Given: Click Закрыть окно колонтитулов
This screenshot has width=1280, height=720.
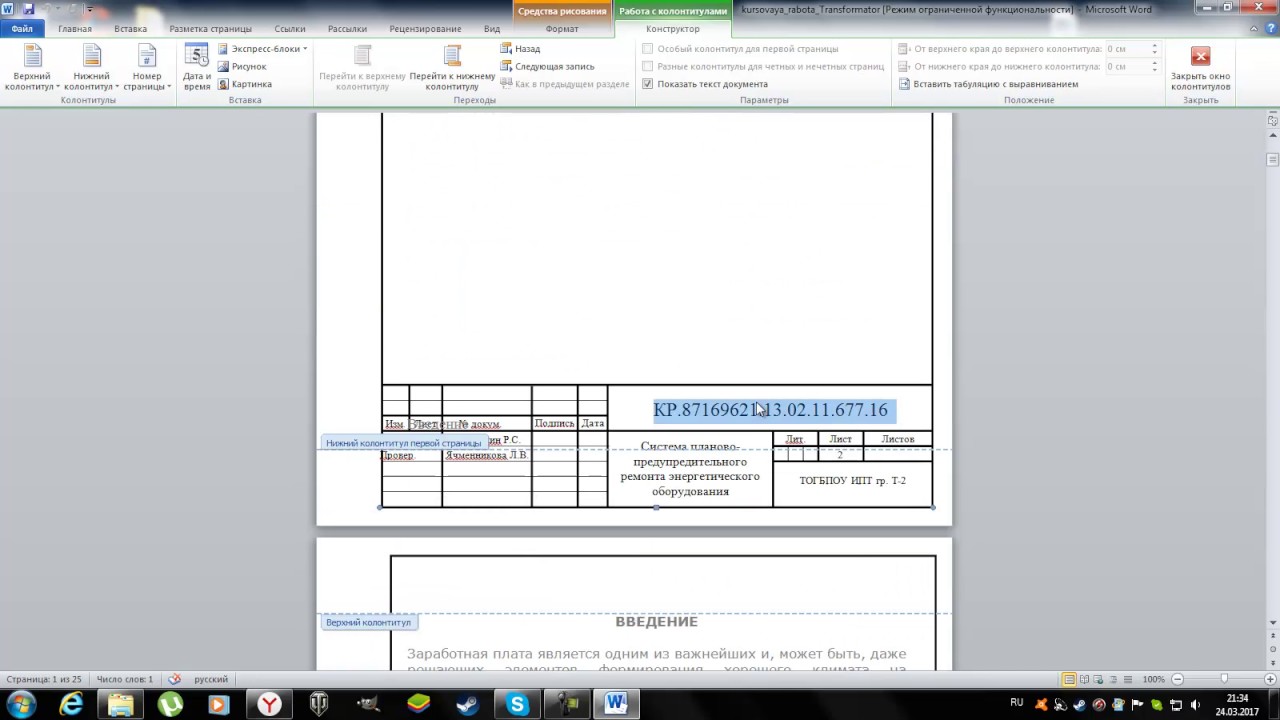Looking at the screenshot, I should coord(1200,68).
